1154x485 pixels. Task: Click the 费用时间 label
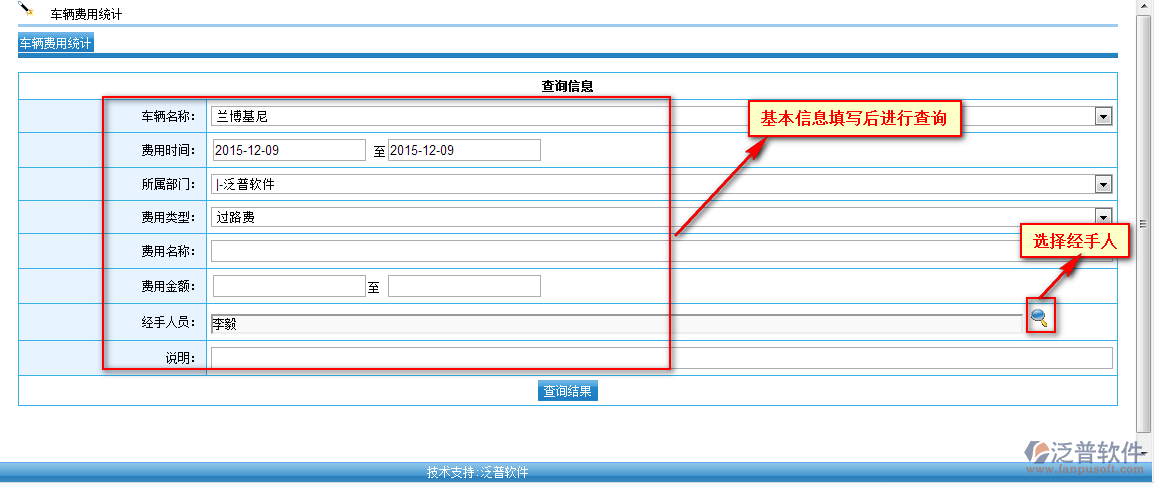[168, 150]
